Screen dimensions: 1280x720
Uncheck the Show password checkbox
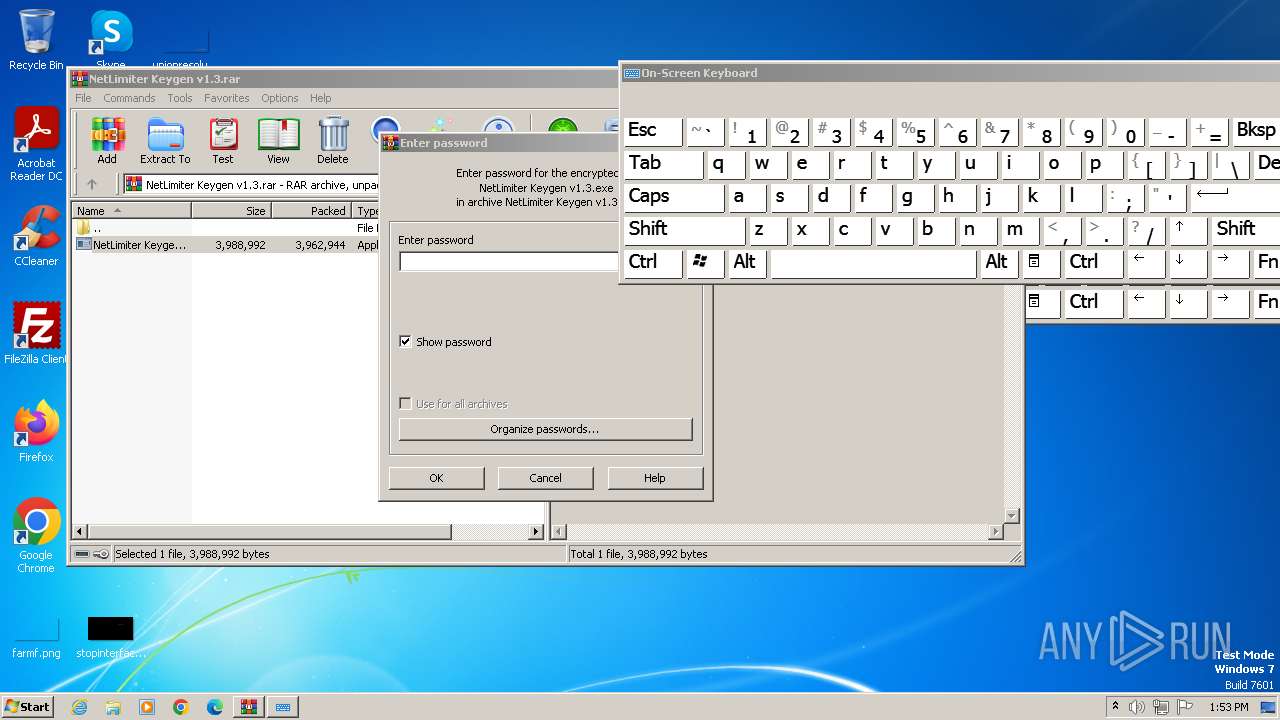tap(405, 342)
